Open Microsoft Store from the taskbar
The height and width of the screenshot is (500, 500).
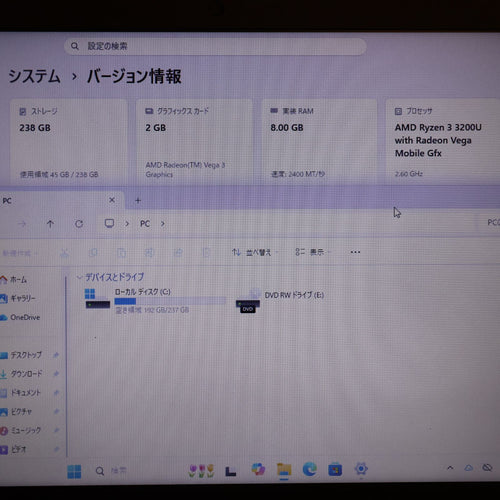[335, 470]
